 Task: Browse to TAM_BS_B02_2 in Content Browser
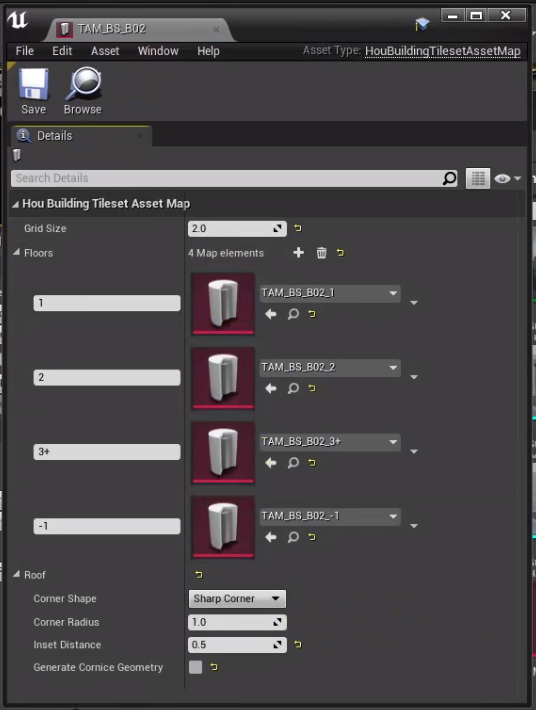coord(293,388)
